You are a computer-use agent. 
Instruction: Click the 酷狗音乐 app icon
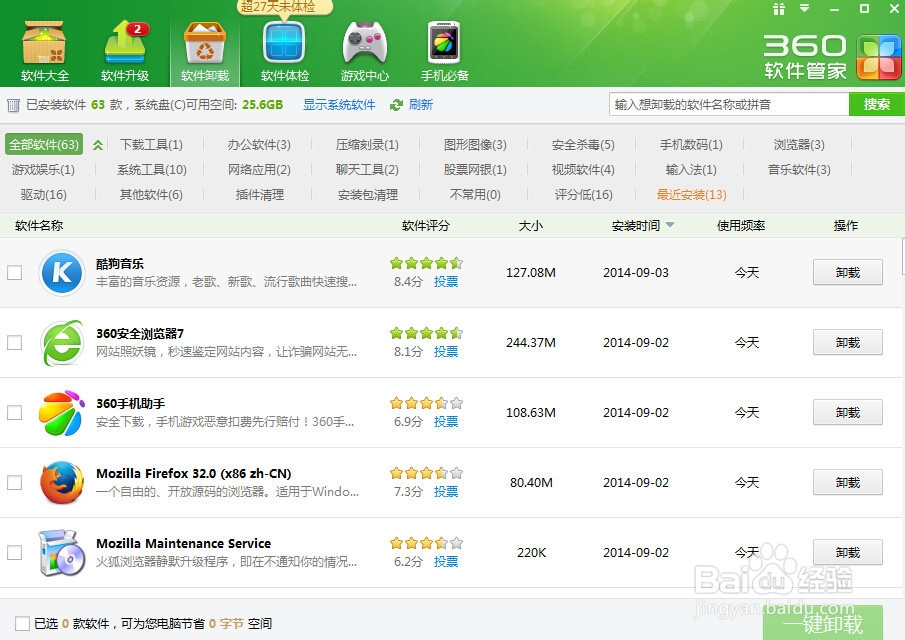tap(62, 272)
